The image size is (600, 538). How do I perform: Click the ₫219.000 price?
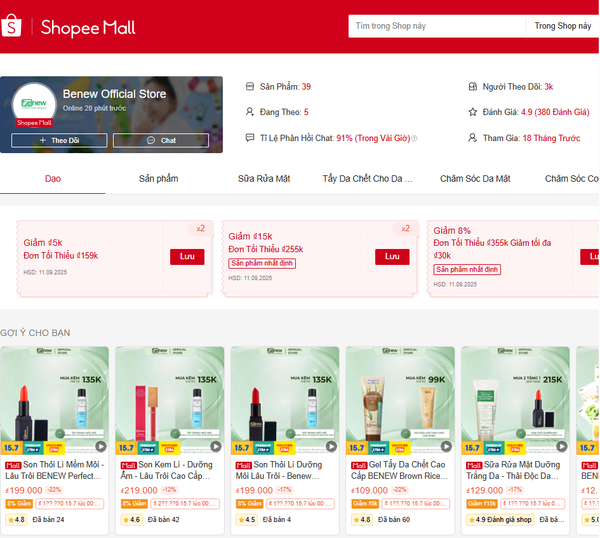click(139, 490)
